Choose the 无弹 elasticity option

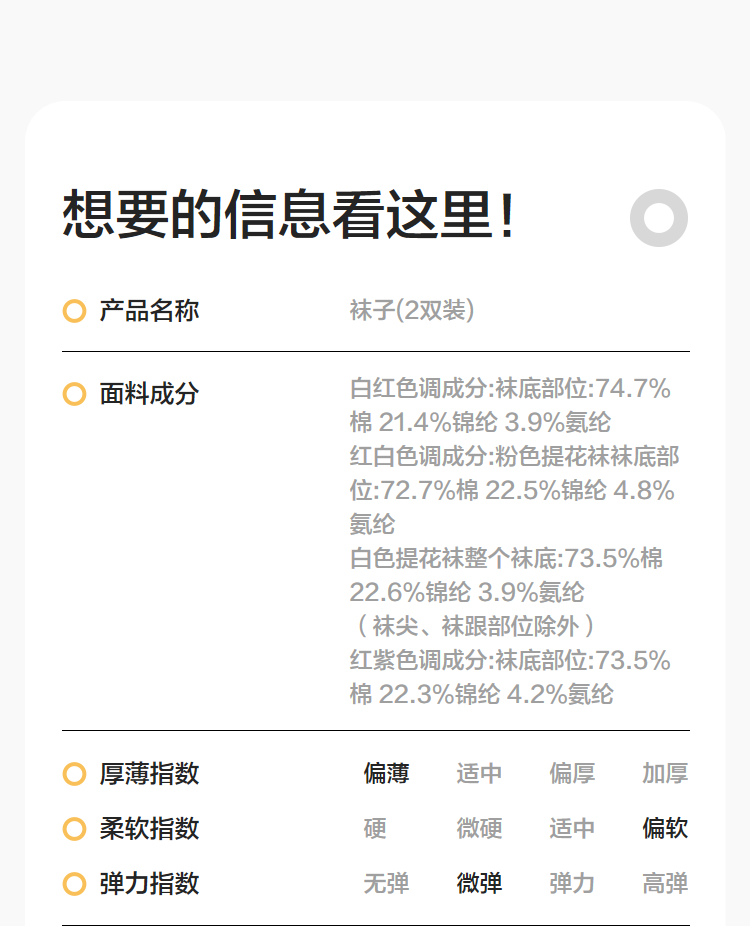(x=386, y=884)
